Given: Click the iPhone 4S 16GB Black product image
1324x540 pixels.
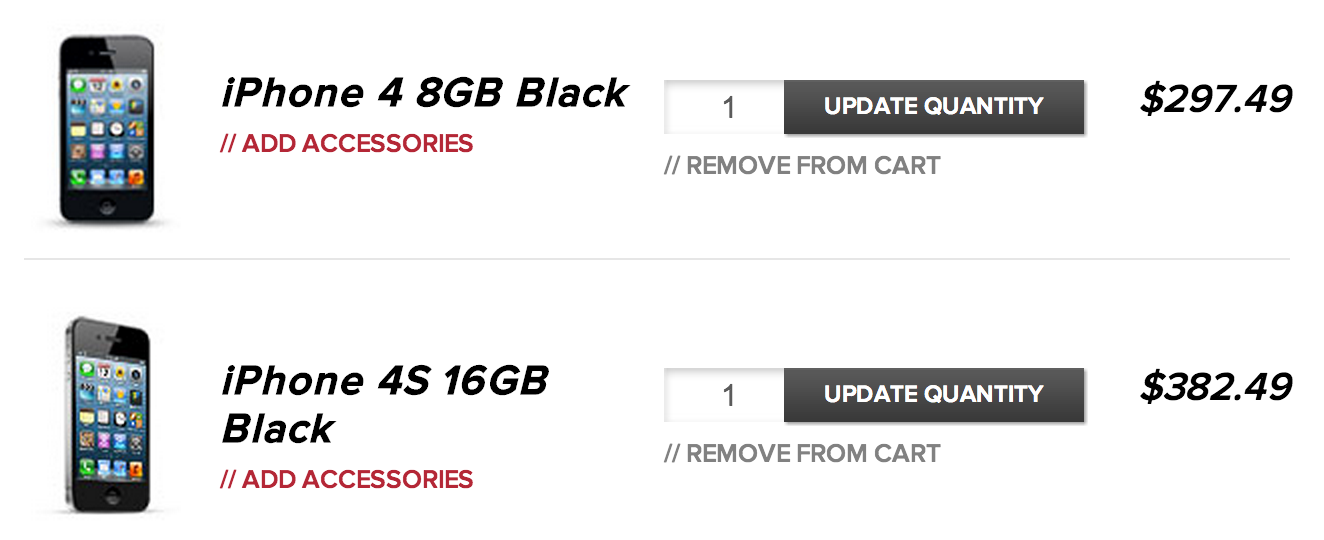Looking at the screenshot, I should pos(107,417).
